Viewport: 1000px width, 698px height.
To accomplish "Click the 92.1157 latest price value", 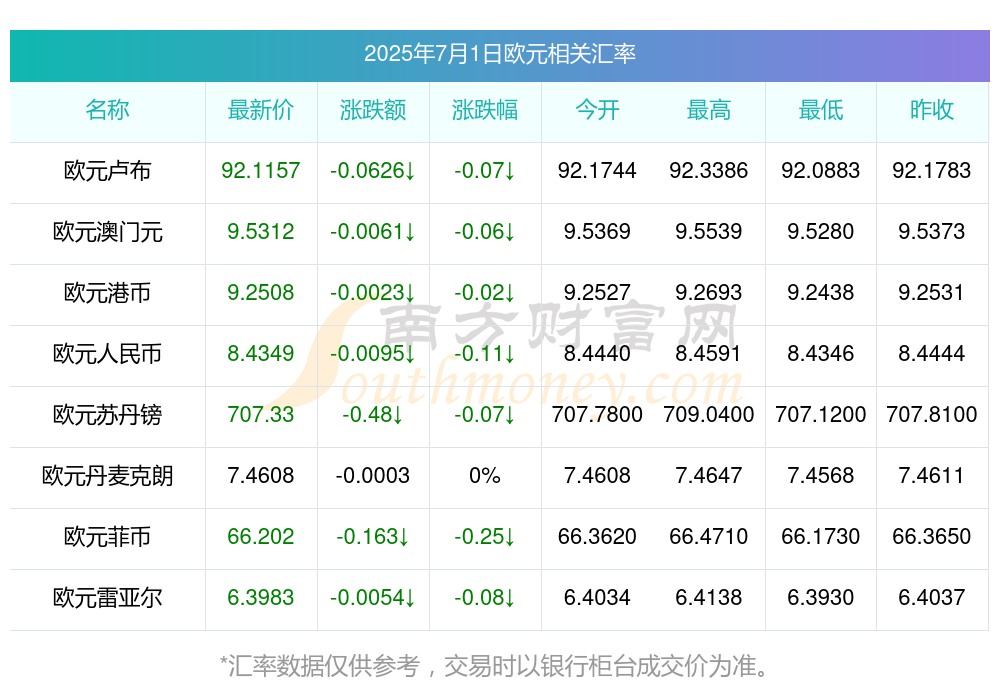I will (260, 171).
